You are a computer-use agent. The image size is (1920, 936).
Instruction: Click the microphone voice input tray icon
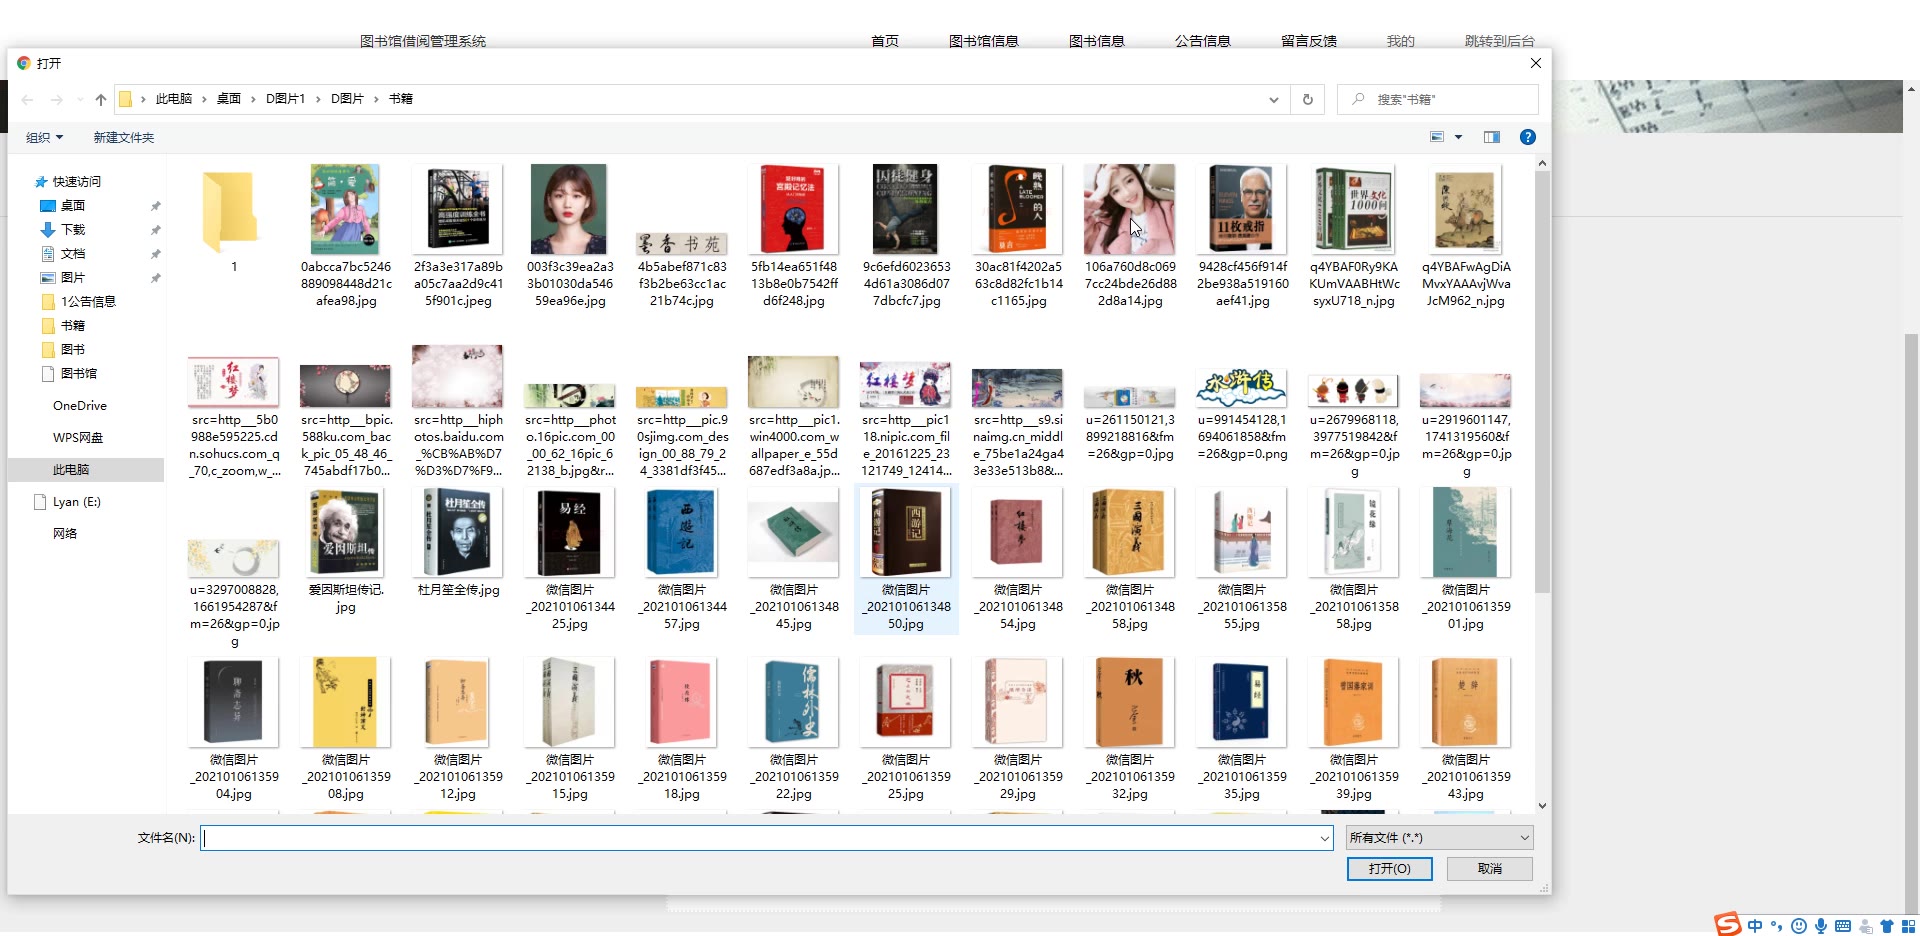point(1821,926)
